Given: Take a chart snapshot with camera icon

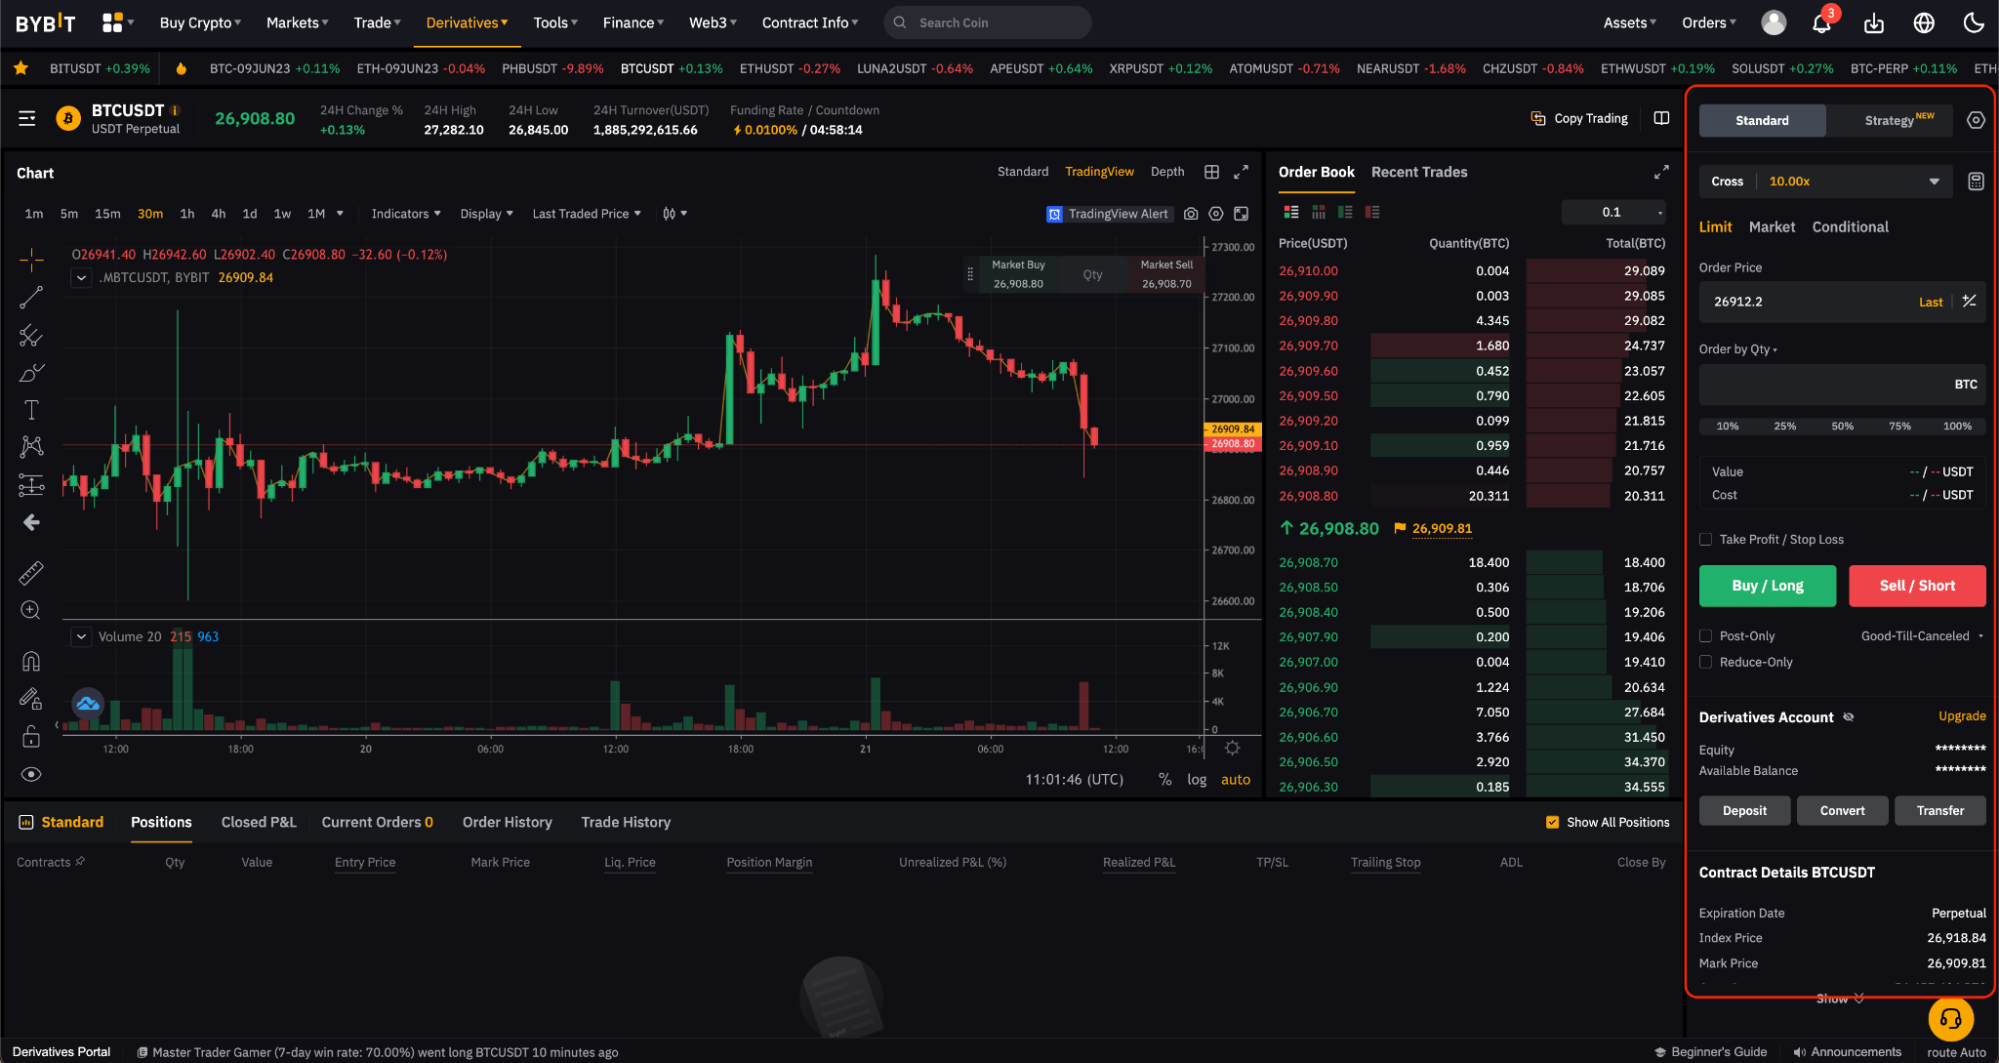Looking at the screenshot, I should (1191, 214).
